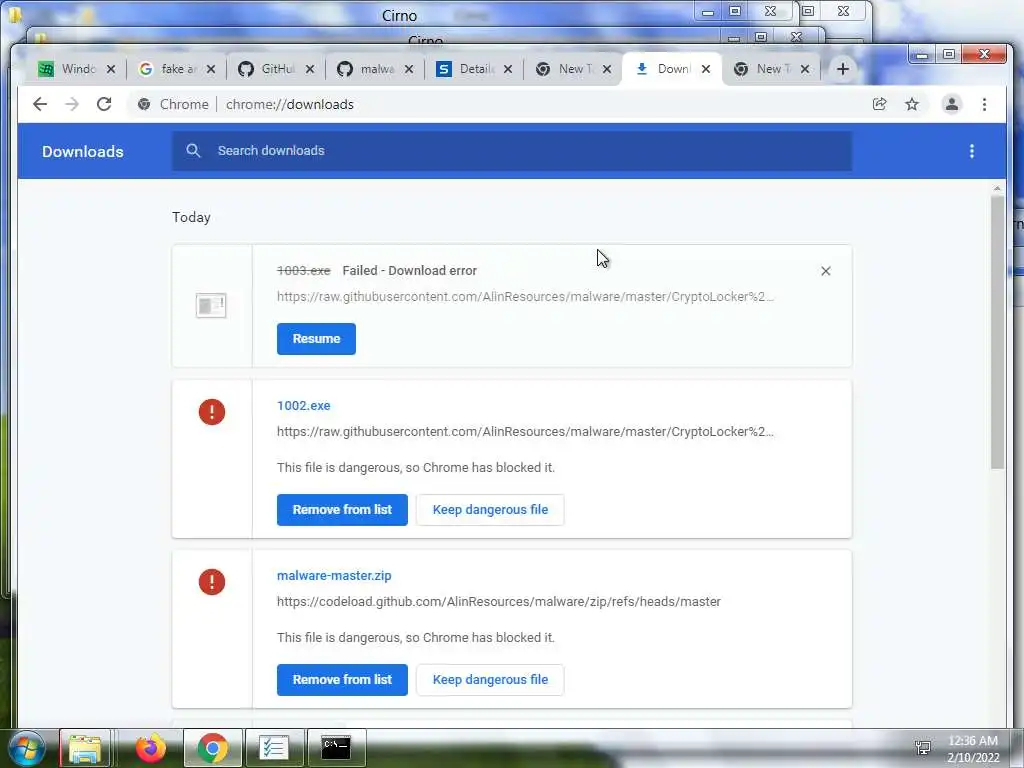1024x768 pixels.
Task: Close the GitHub tab
Action: coord(310,69)
